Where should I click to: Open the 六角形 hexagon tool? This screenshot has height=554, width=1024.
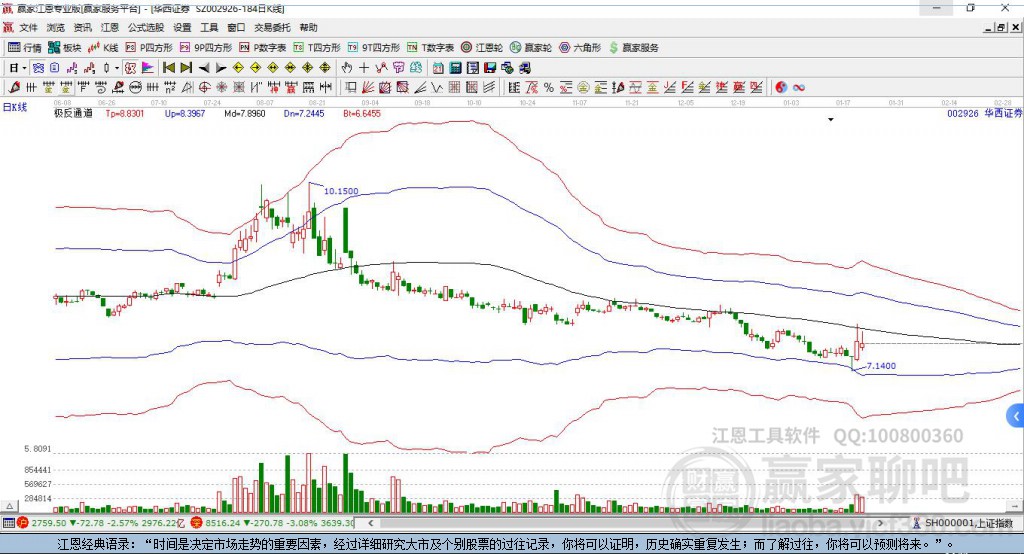tap(580, 48)
